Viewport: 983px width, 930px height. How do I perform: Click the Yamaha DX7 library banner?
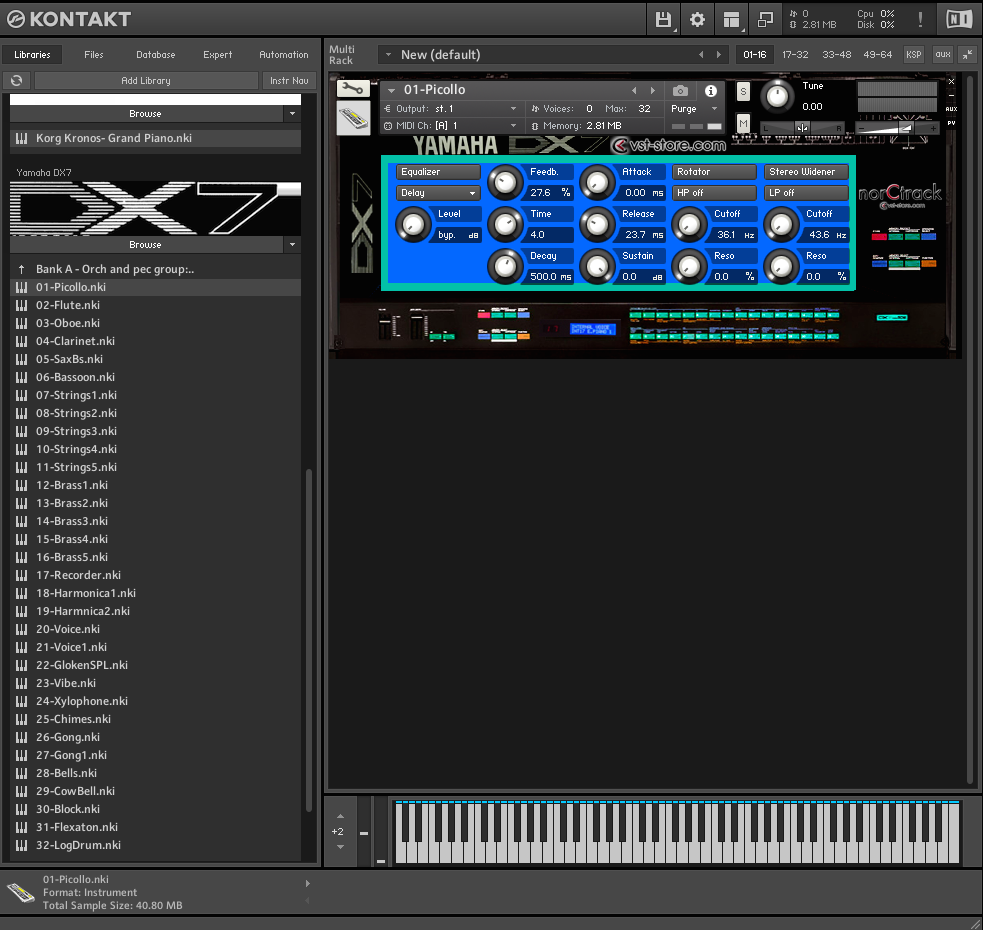[x=155, y=209]
